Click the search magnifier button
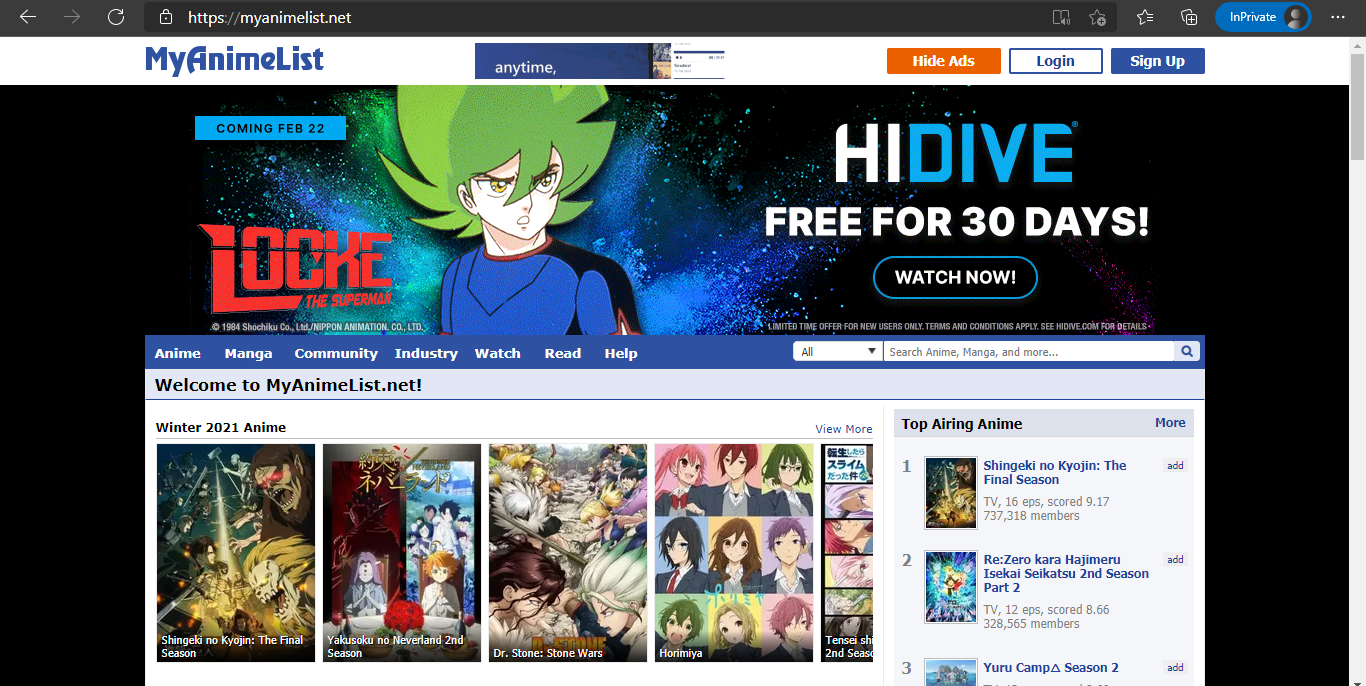This screenshot has width=1366, height=686. click(1186, 352)
